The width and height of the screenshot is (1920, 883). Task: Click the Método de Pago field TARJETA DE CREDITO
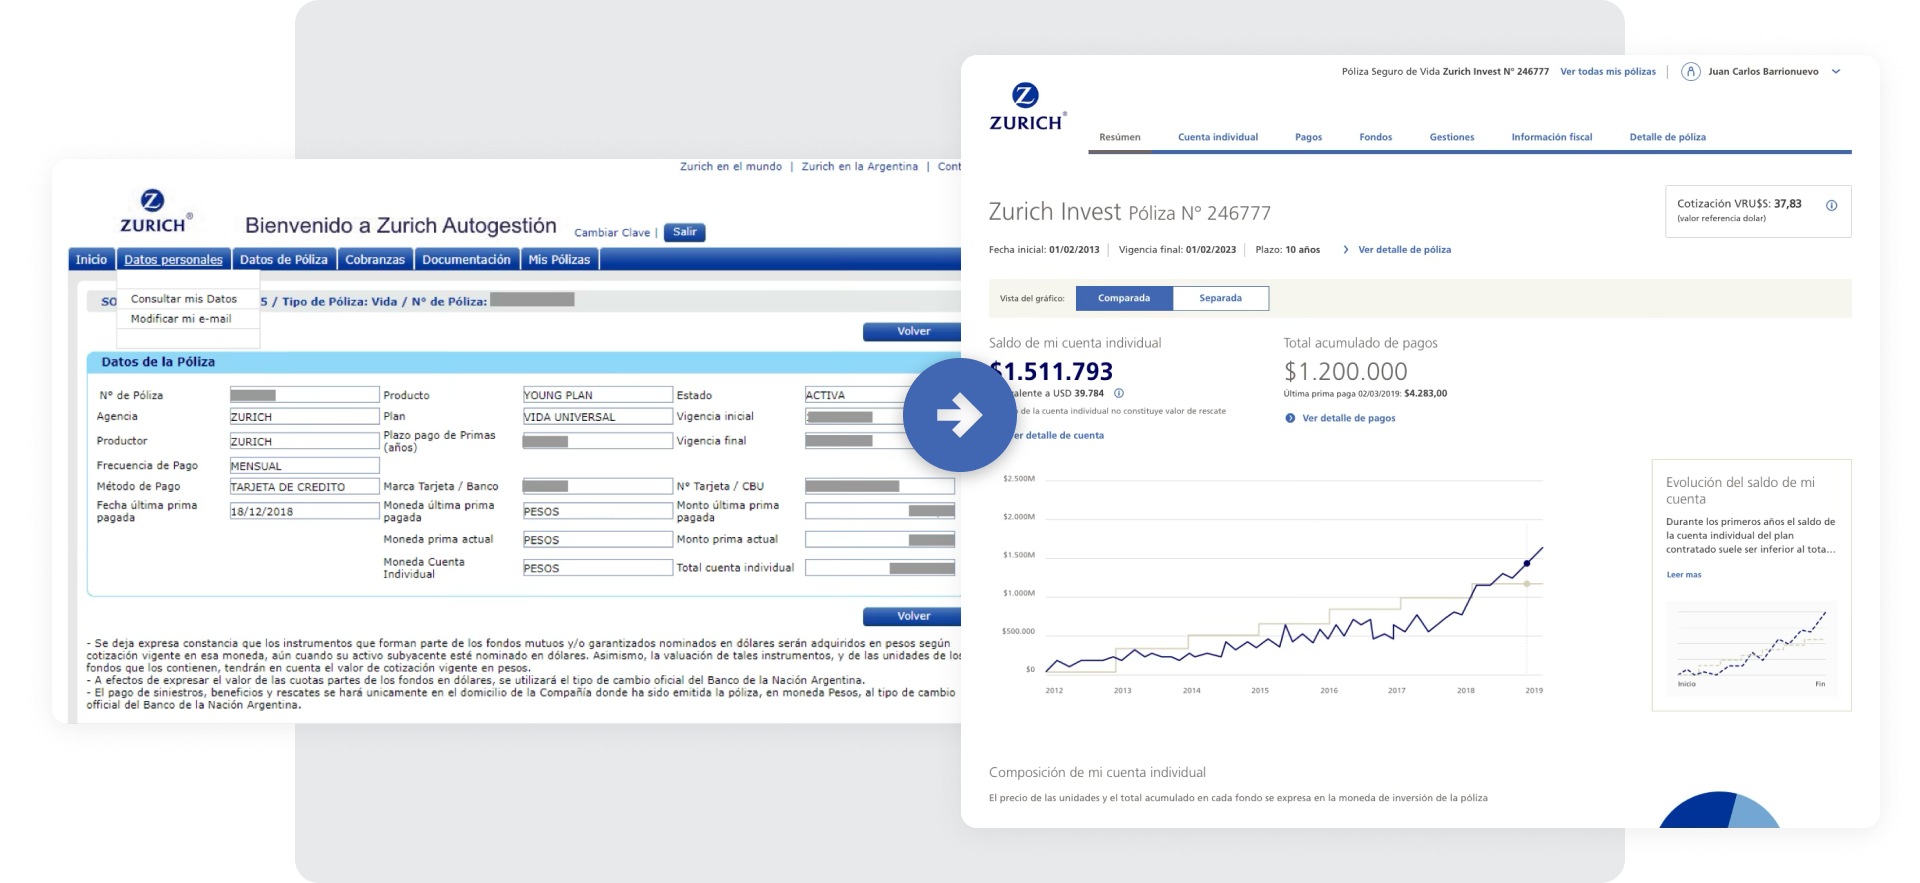pyautogui.click(x=304, y=487)
